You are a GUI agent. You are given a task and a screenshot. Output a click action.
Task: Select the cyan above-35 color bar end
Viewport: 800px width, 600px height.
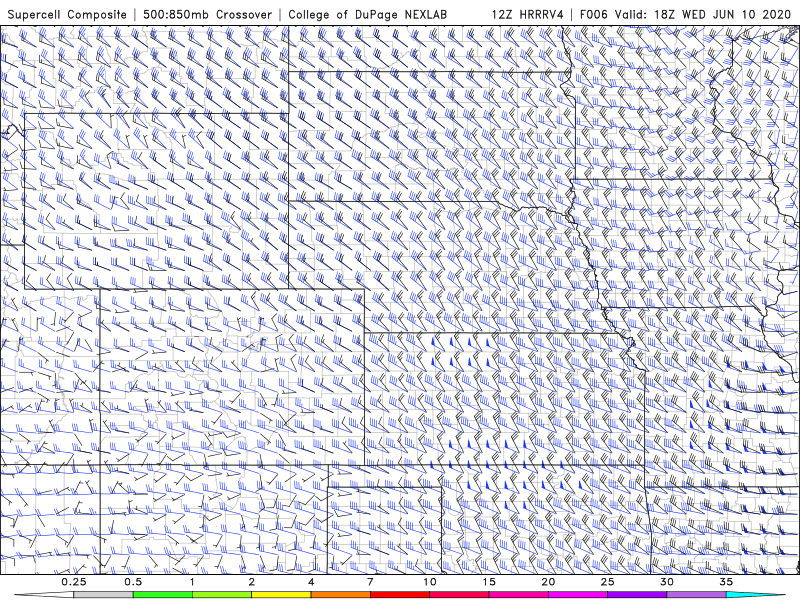click(754, 595)
